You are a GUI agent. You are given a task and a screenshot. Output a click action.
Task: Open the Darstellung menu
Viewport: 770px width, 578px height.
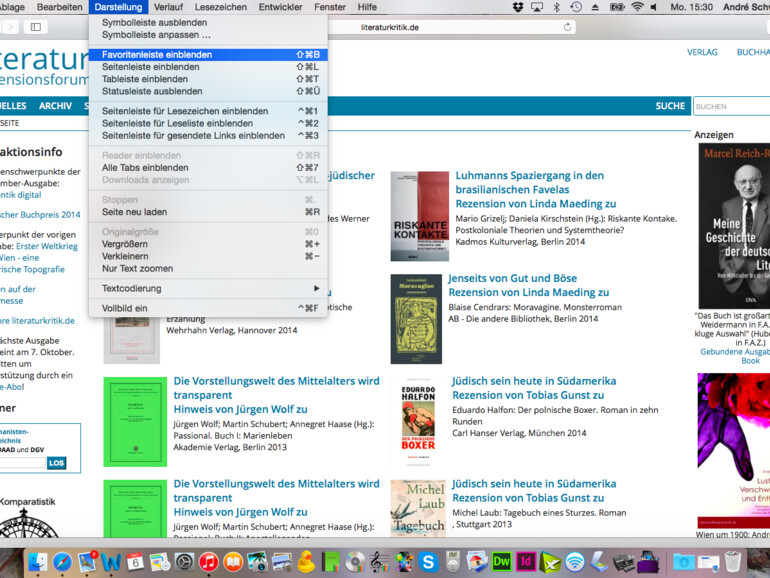[118, 7]
